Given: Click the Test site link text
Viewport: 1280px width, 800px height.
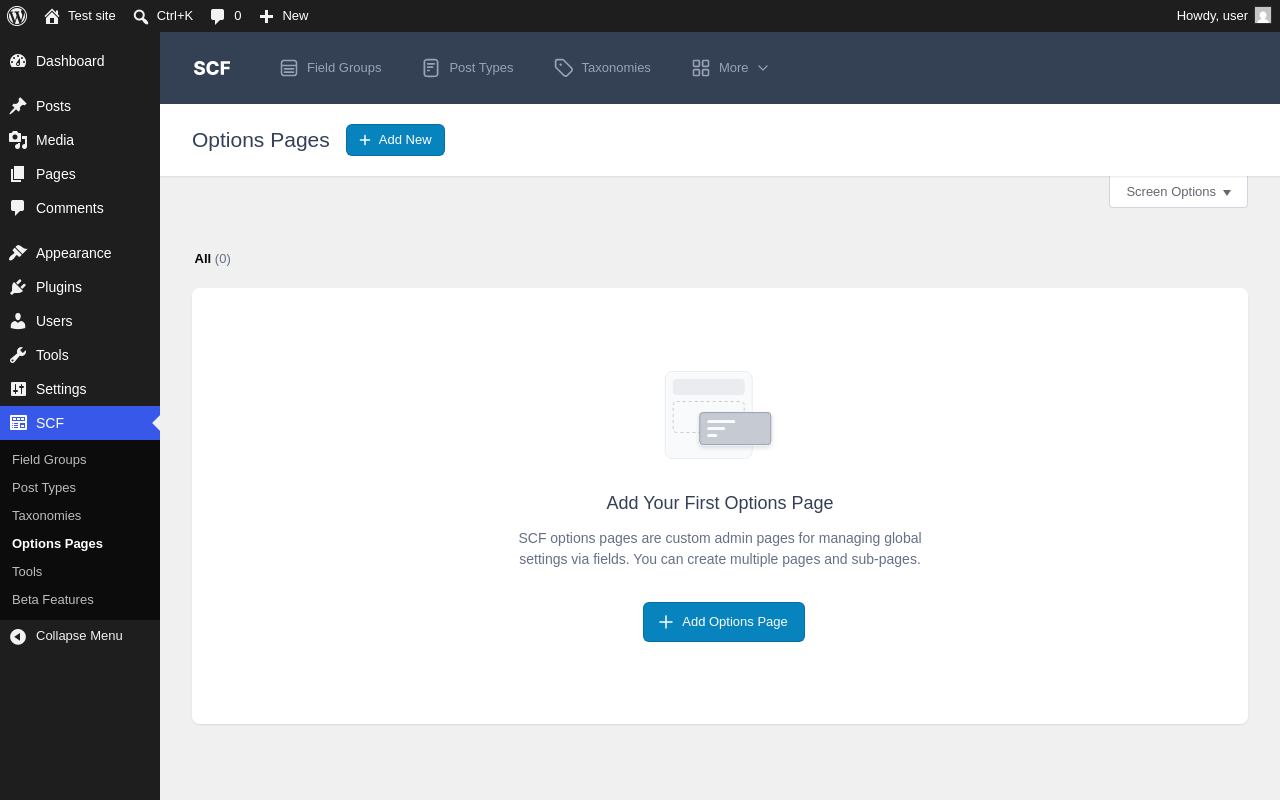Looking at the screenshot, I should click(x=92, y=16).
